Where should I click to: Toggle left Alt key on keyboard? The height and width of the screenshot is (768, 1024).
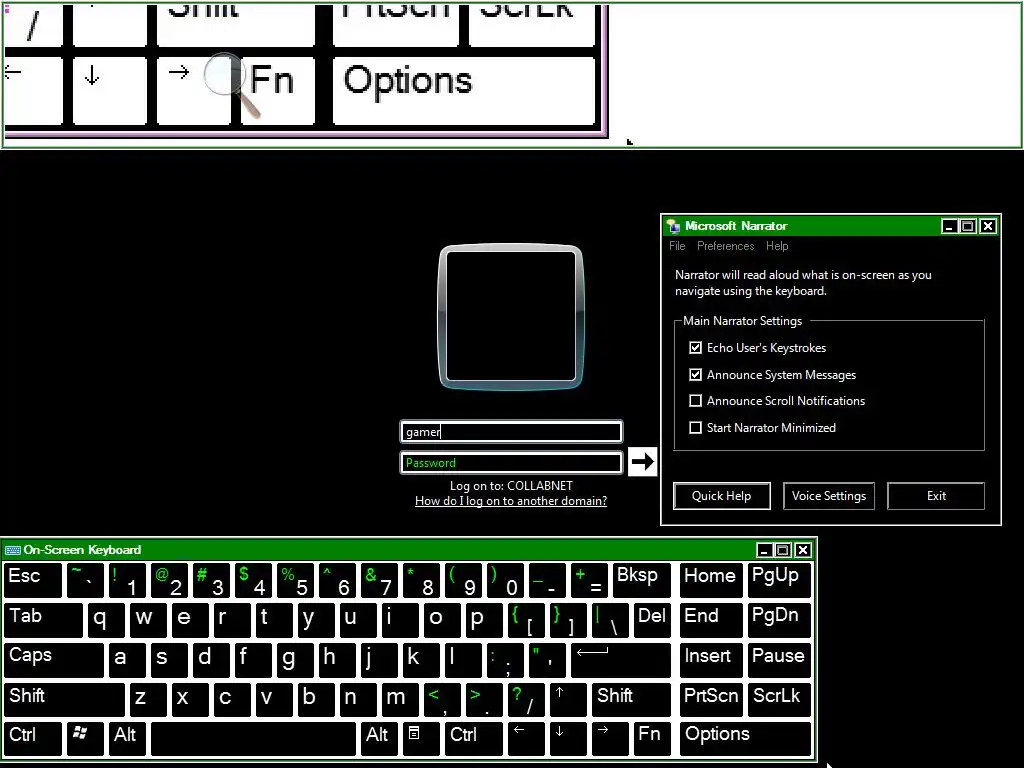(x=127, y=739)
